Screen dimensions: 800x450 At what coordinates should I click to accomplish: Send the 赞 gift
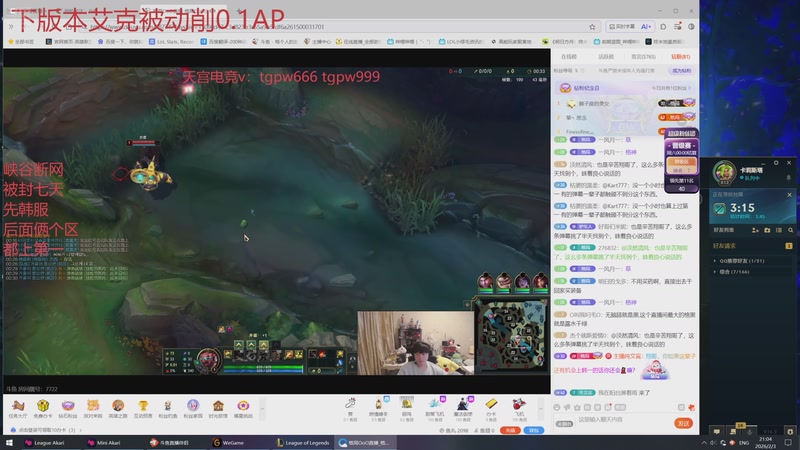tap(350, 409)
